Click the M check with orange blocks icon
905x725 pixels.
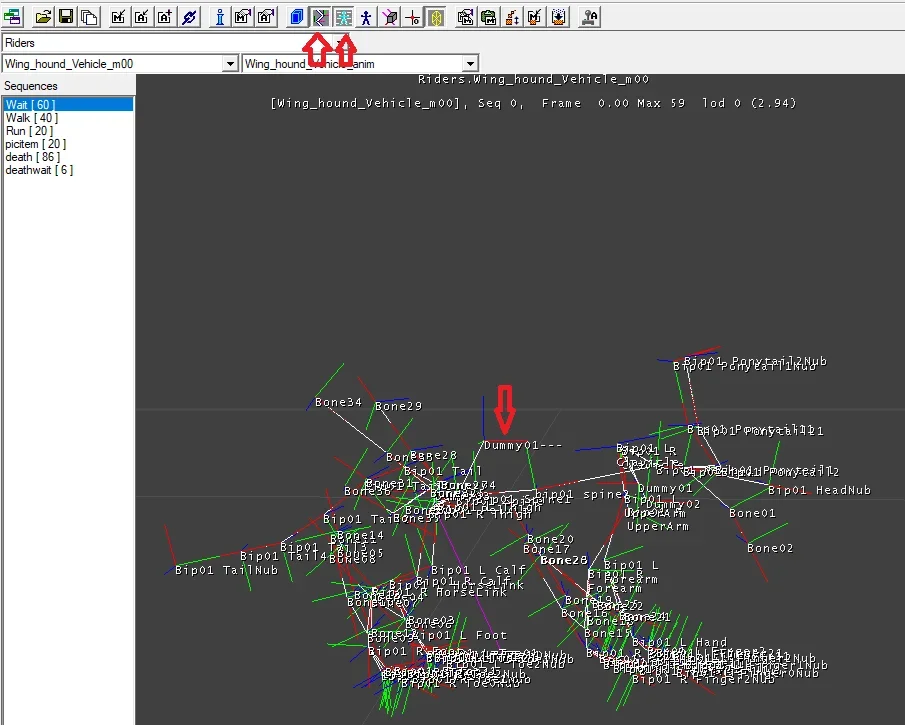click(535, 17)
